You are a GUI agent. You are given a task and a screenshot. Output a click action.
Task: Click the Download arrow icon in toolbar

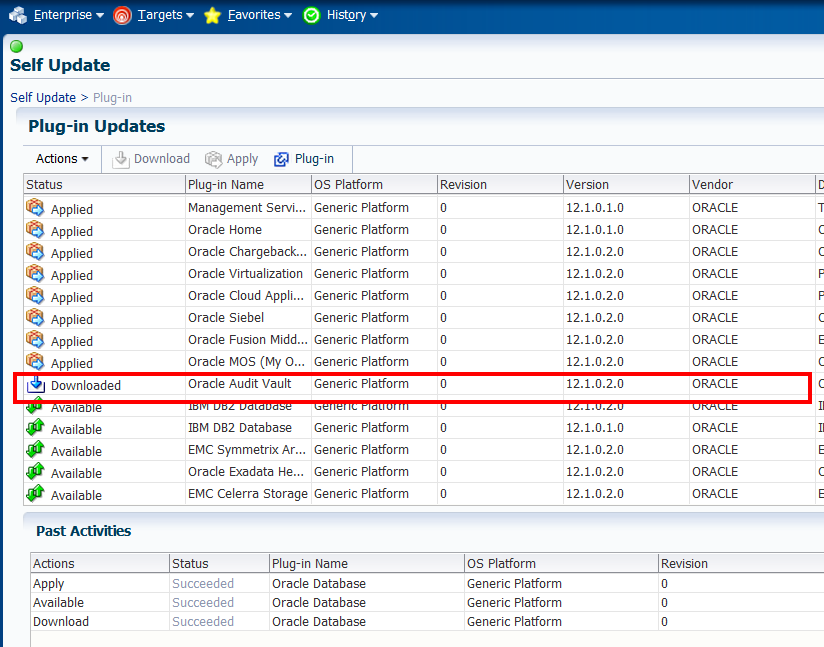[x=120, y=160]
